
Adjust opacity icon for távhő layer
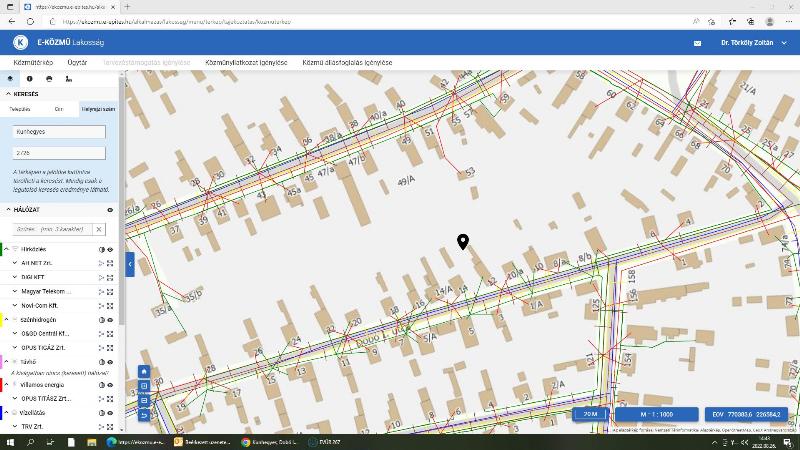coord(102,362)
